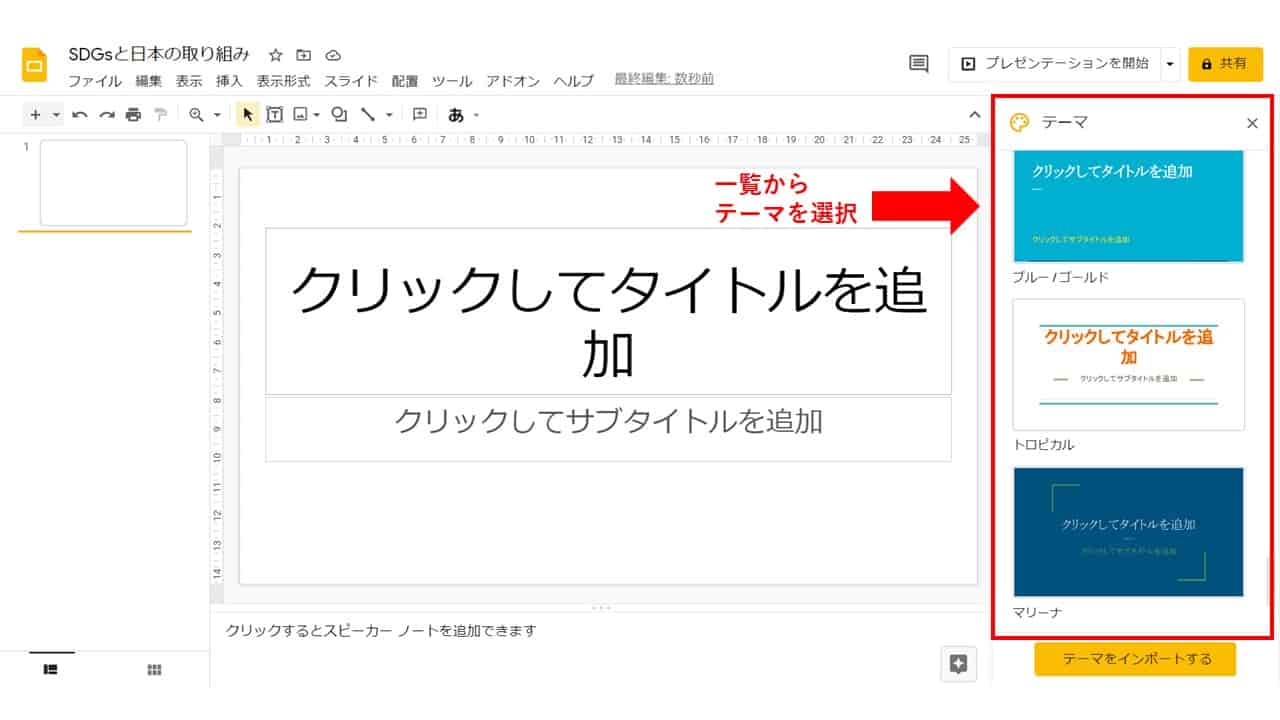Open presentation start options dropdown
This screenshot has height=720, width=1280.
click(1170, 64)
